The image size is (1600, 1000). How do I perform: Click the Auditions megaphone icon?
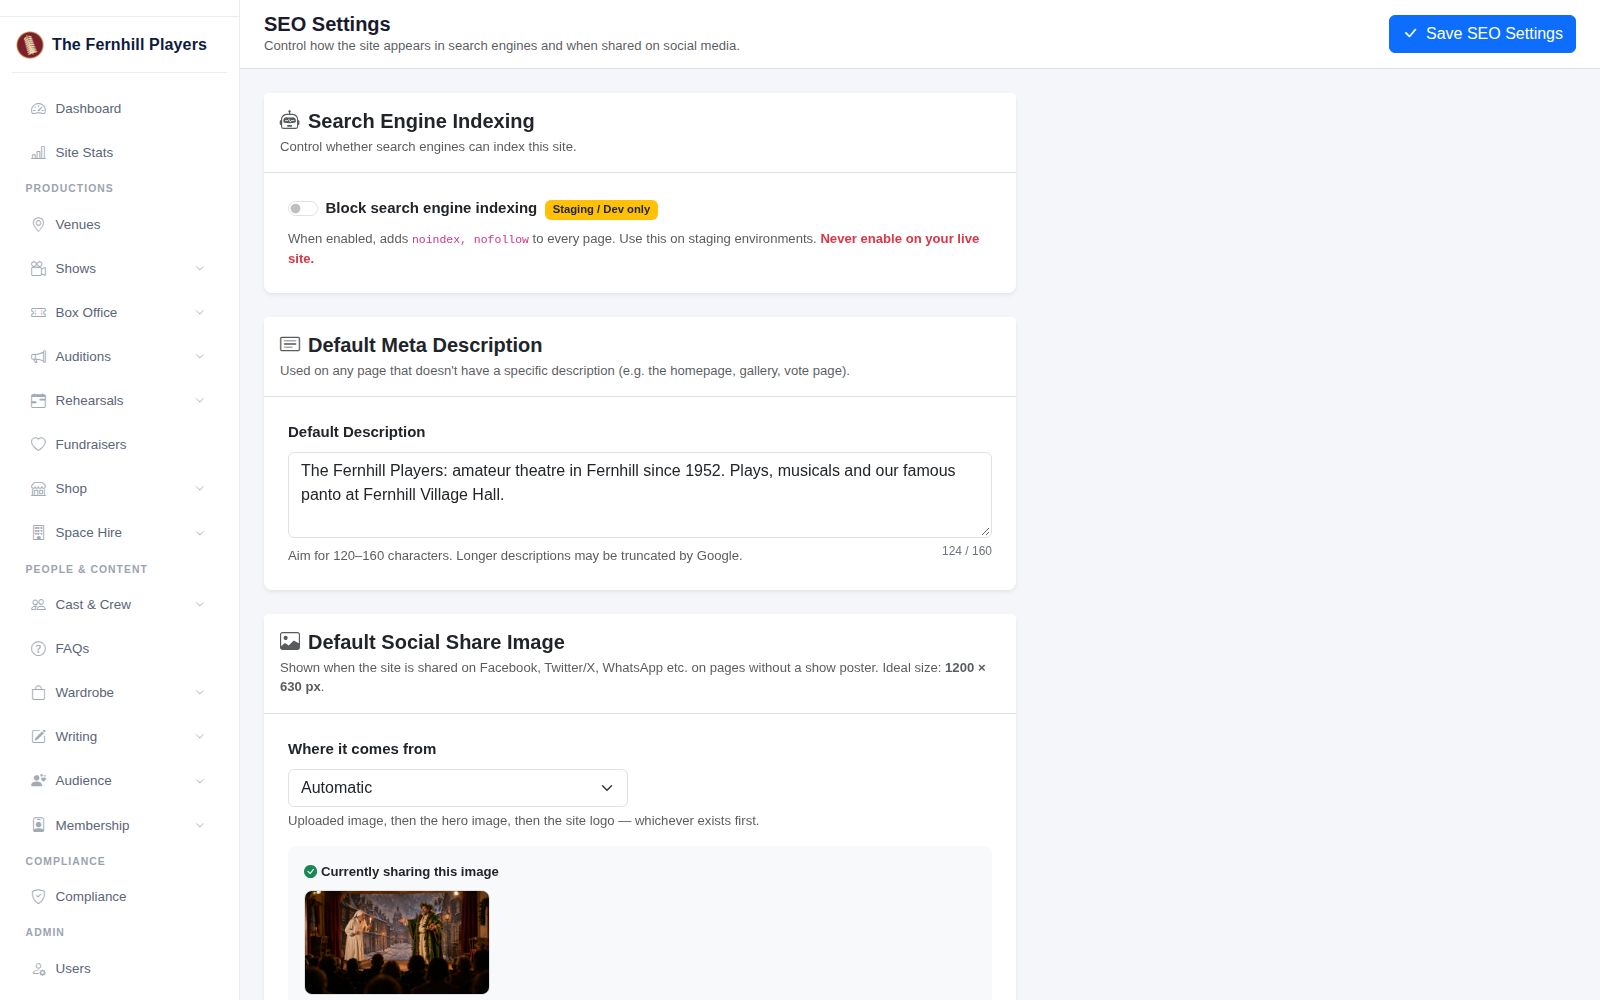(39, 357)
